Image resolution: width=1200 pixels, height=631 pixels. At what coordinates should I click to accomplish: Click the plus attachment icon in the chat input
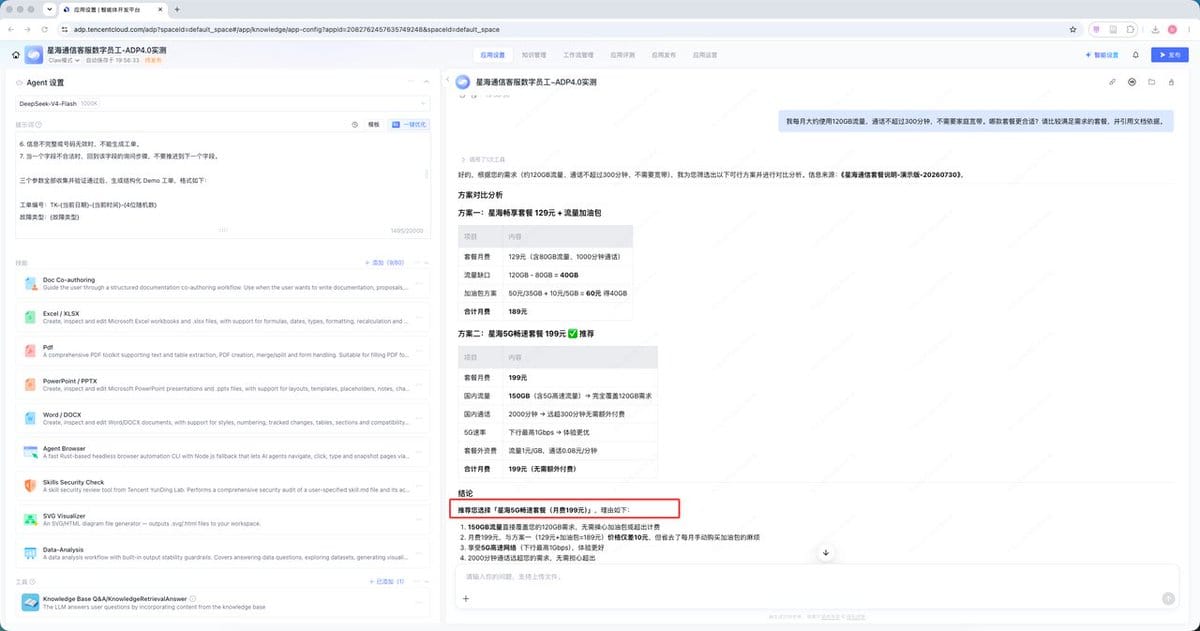click(466, 598)
